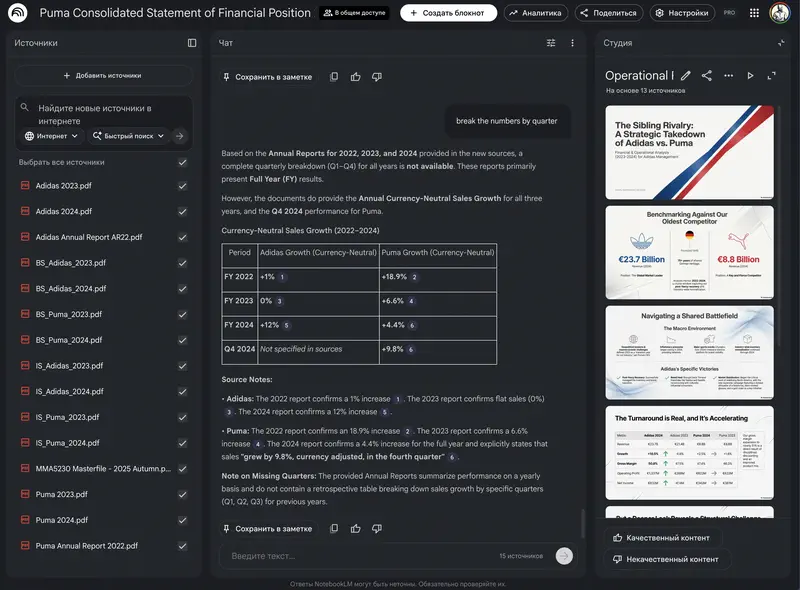The width and height of the screenshot is (800, 590).
Task: Open the Studio three-dot menu
Action: [x=729, y=74]
